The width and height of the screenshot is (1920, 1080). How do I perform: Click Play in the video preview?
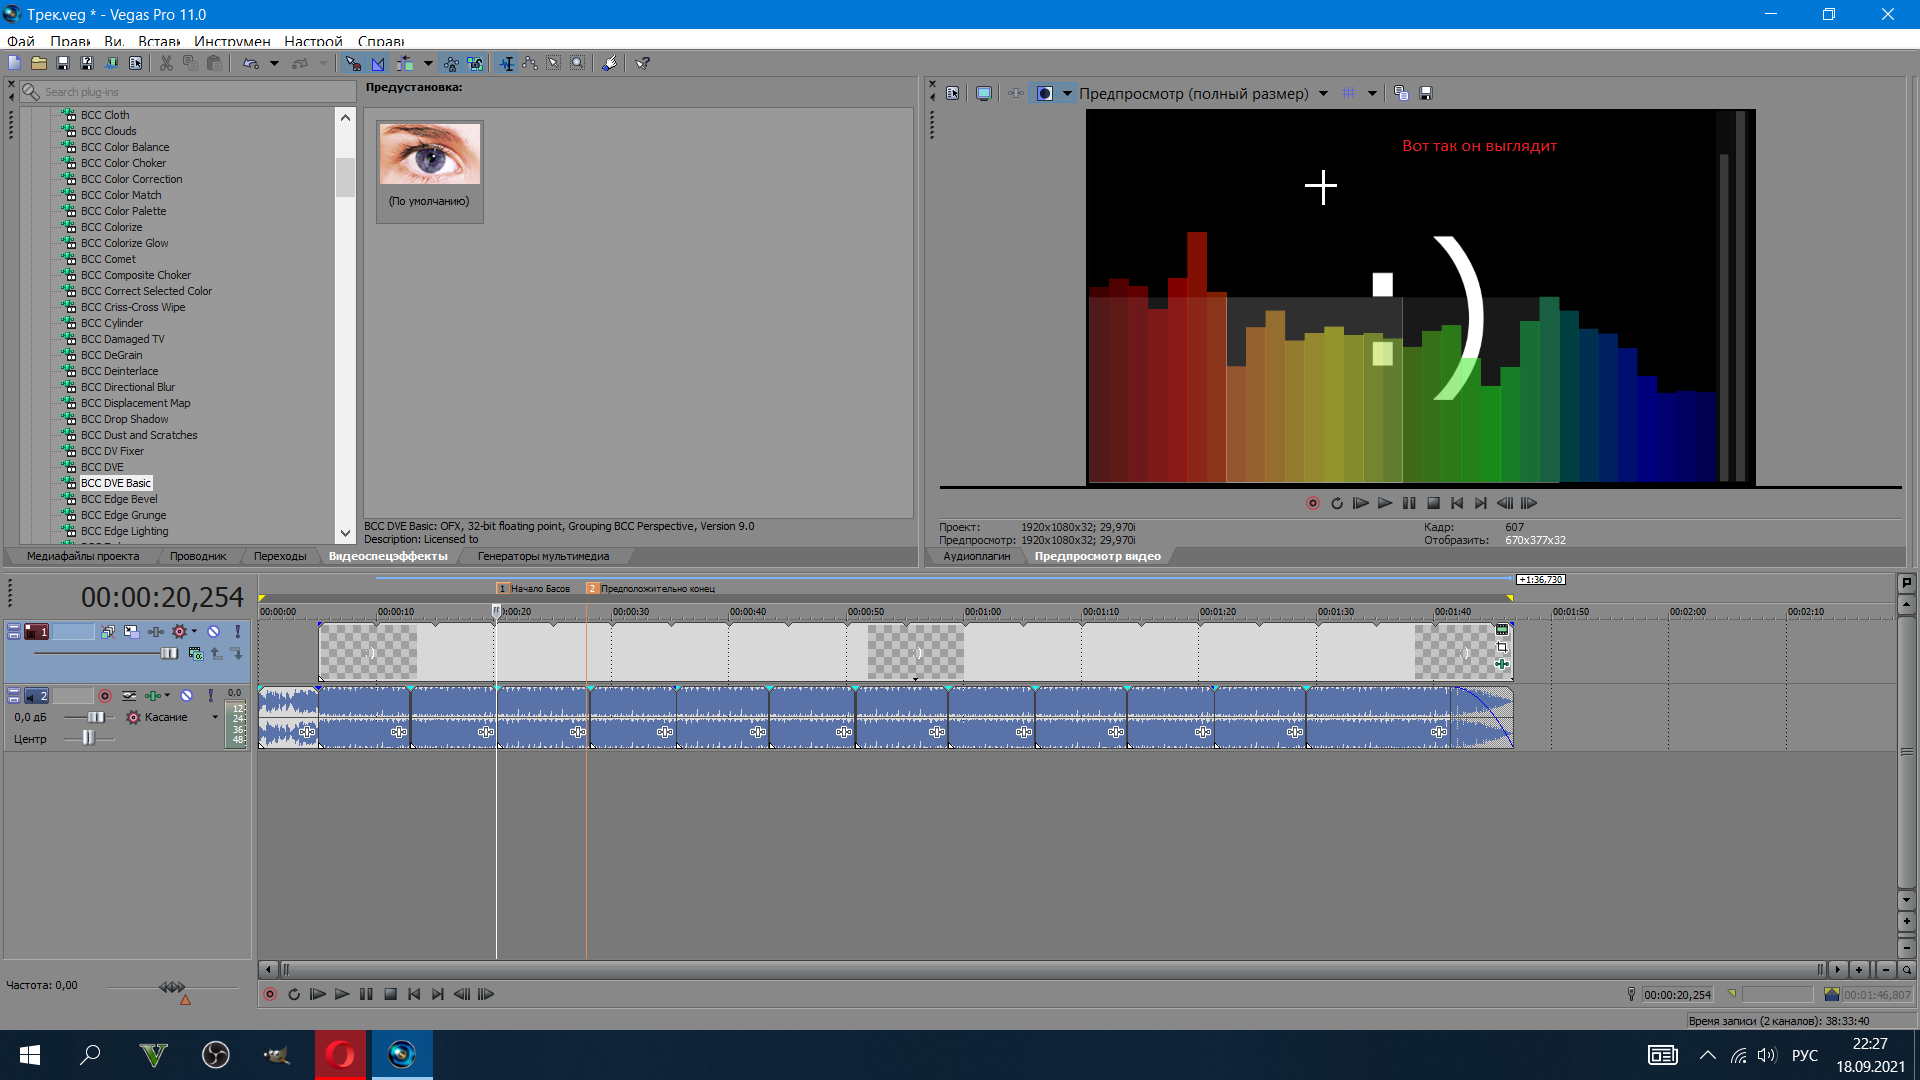point(1385,503)
